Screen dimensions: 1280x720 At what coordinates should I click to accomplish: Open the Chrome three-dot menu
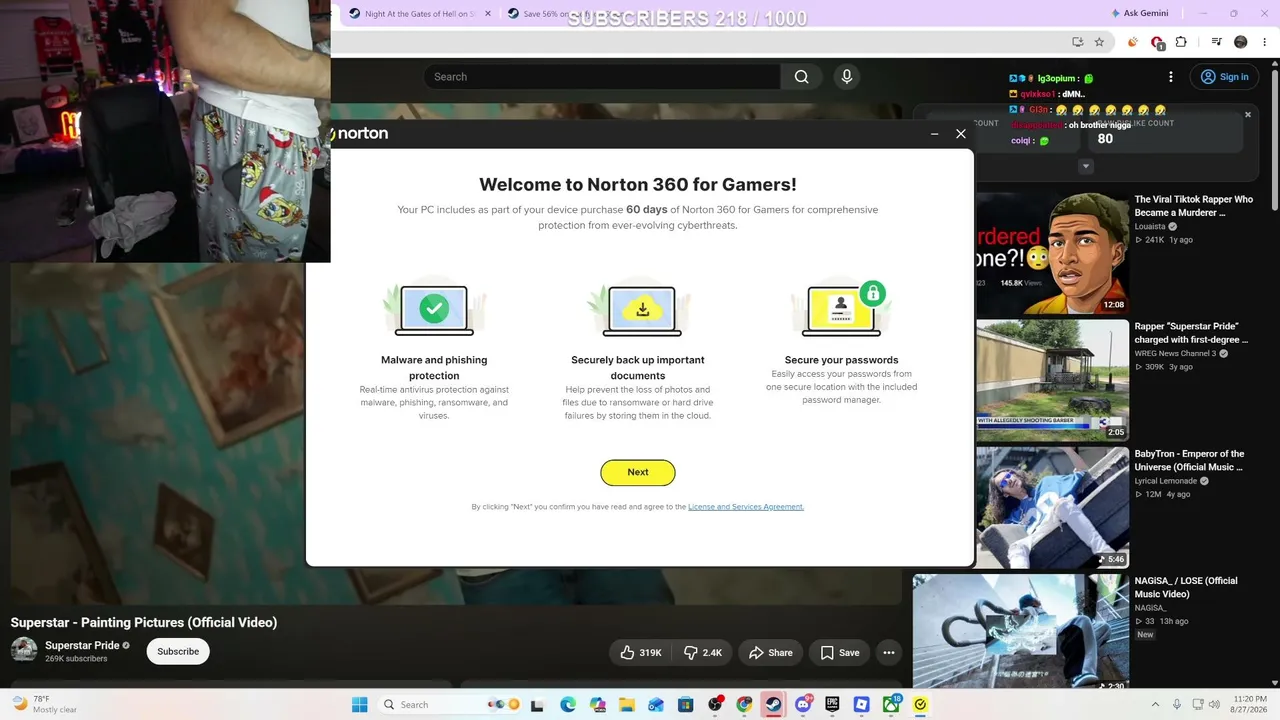pos(1265,42)
